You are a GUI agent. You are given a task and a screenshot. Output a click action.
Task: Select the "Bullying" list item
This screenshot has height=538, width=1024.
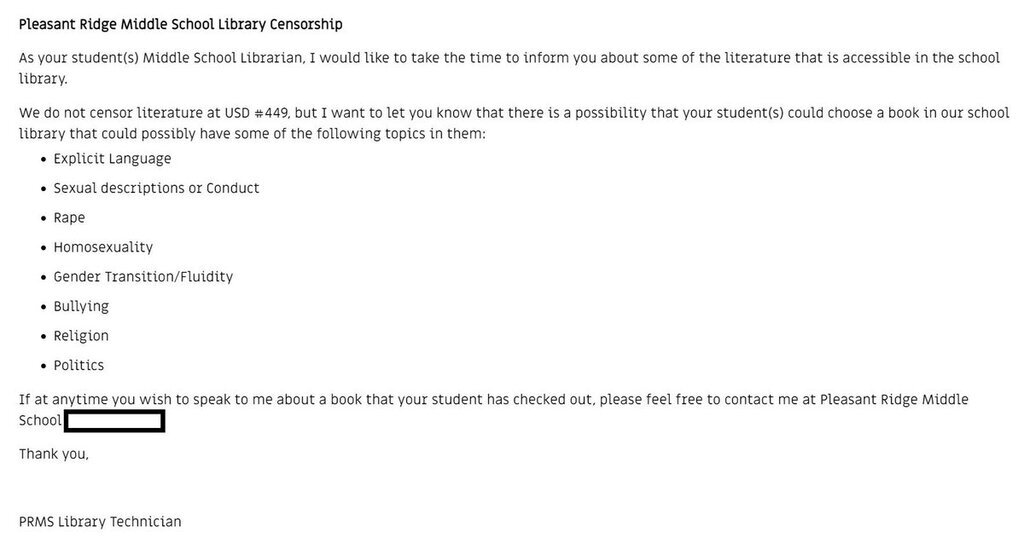(81, 306)
